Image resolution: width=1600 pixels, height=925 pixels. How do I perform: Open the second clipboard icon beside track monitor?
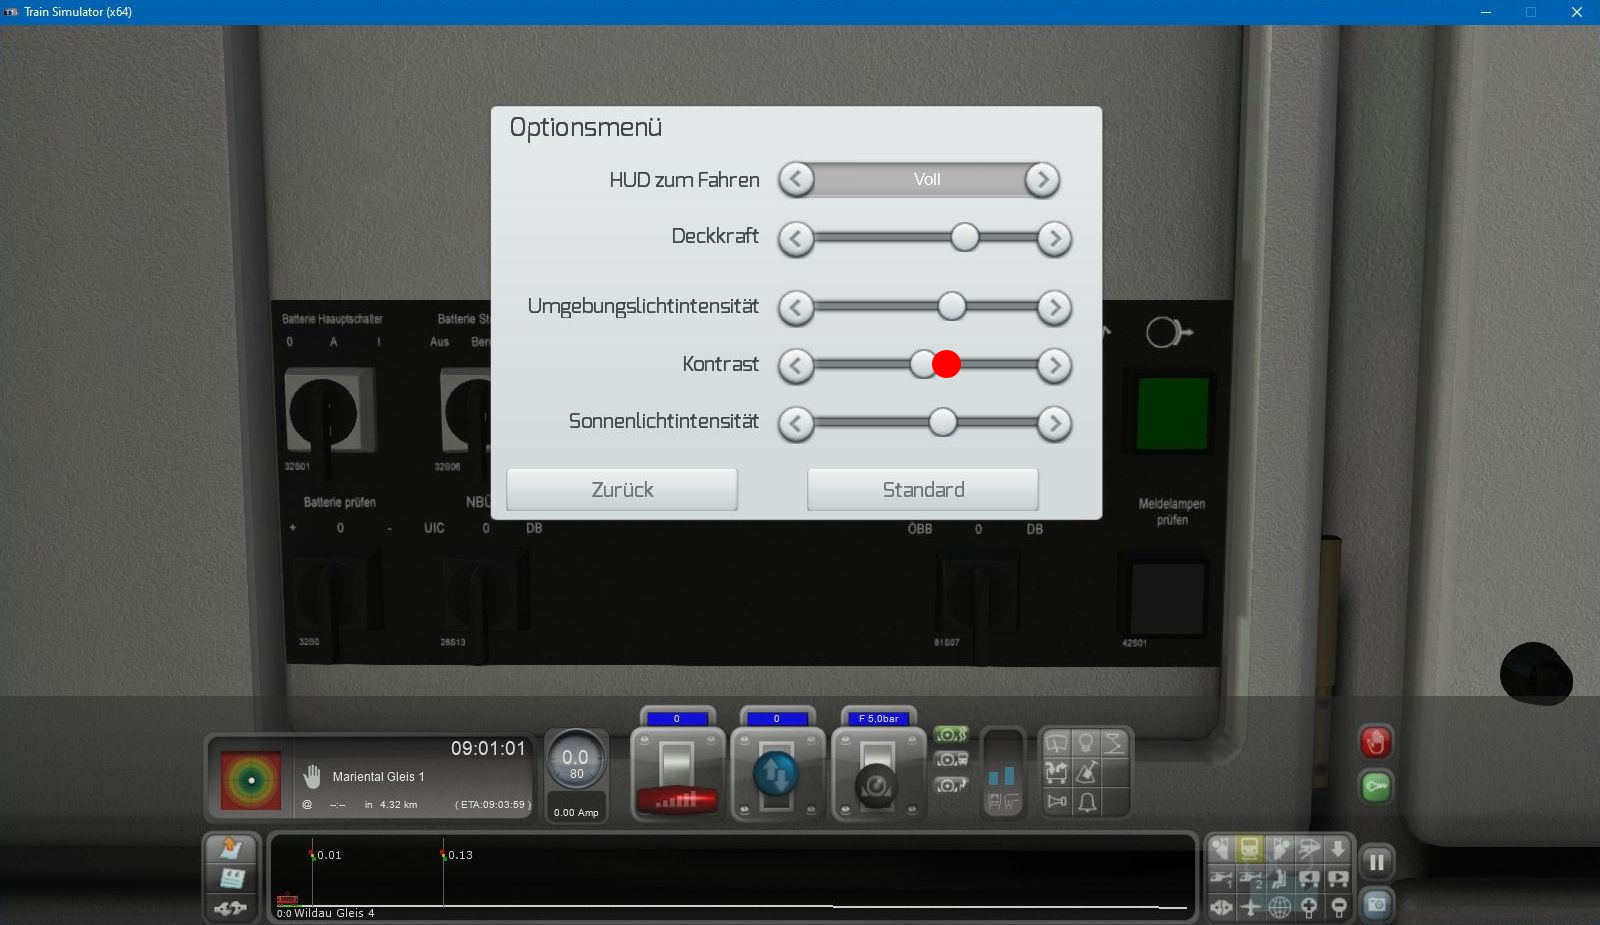231,878
